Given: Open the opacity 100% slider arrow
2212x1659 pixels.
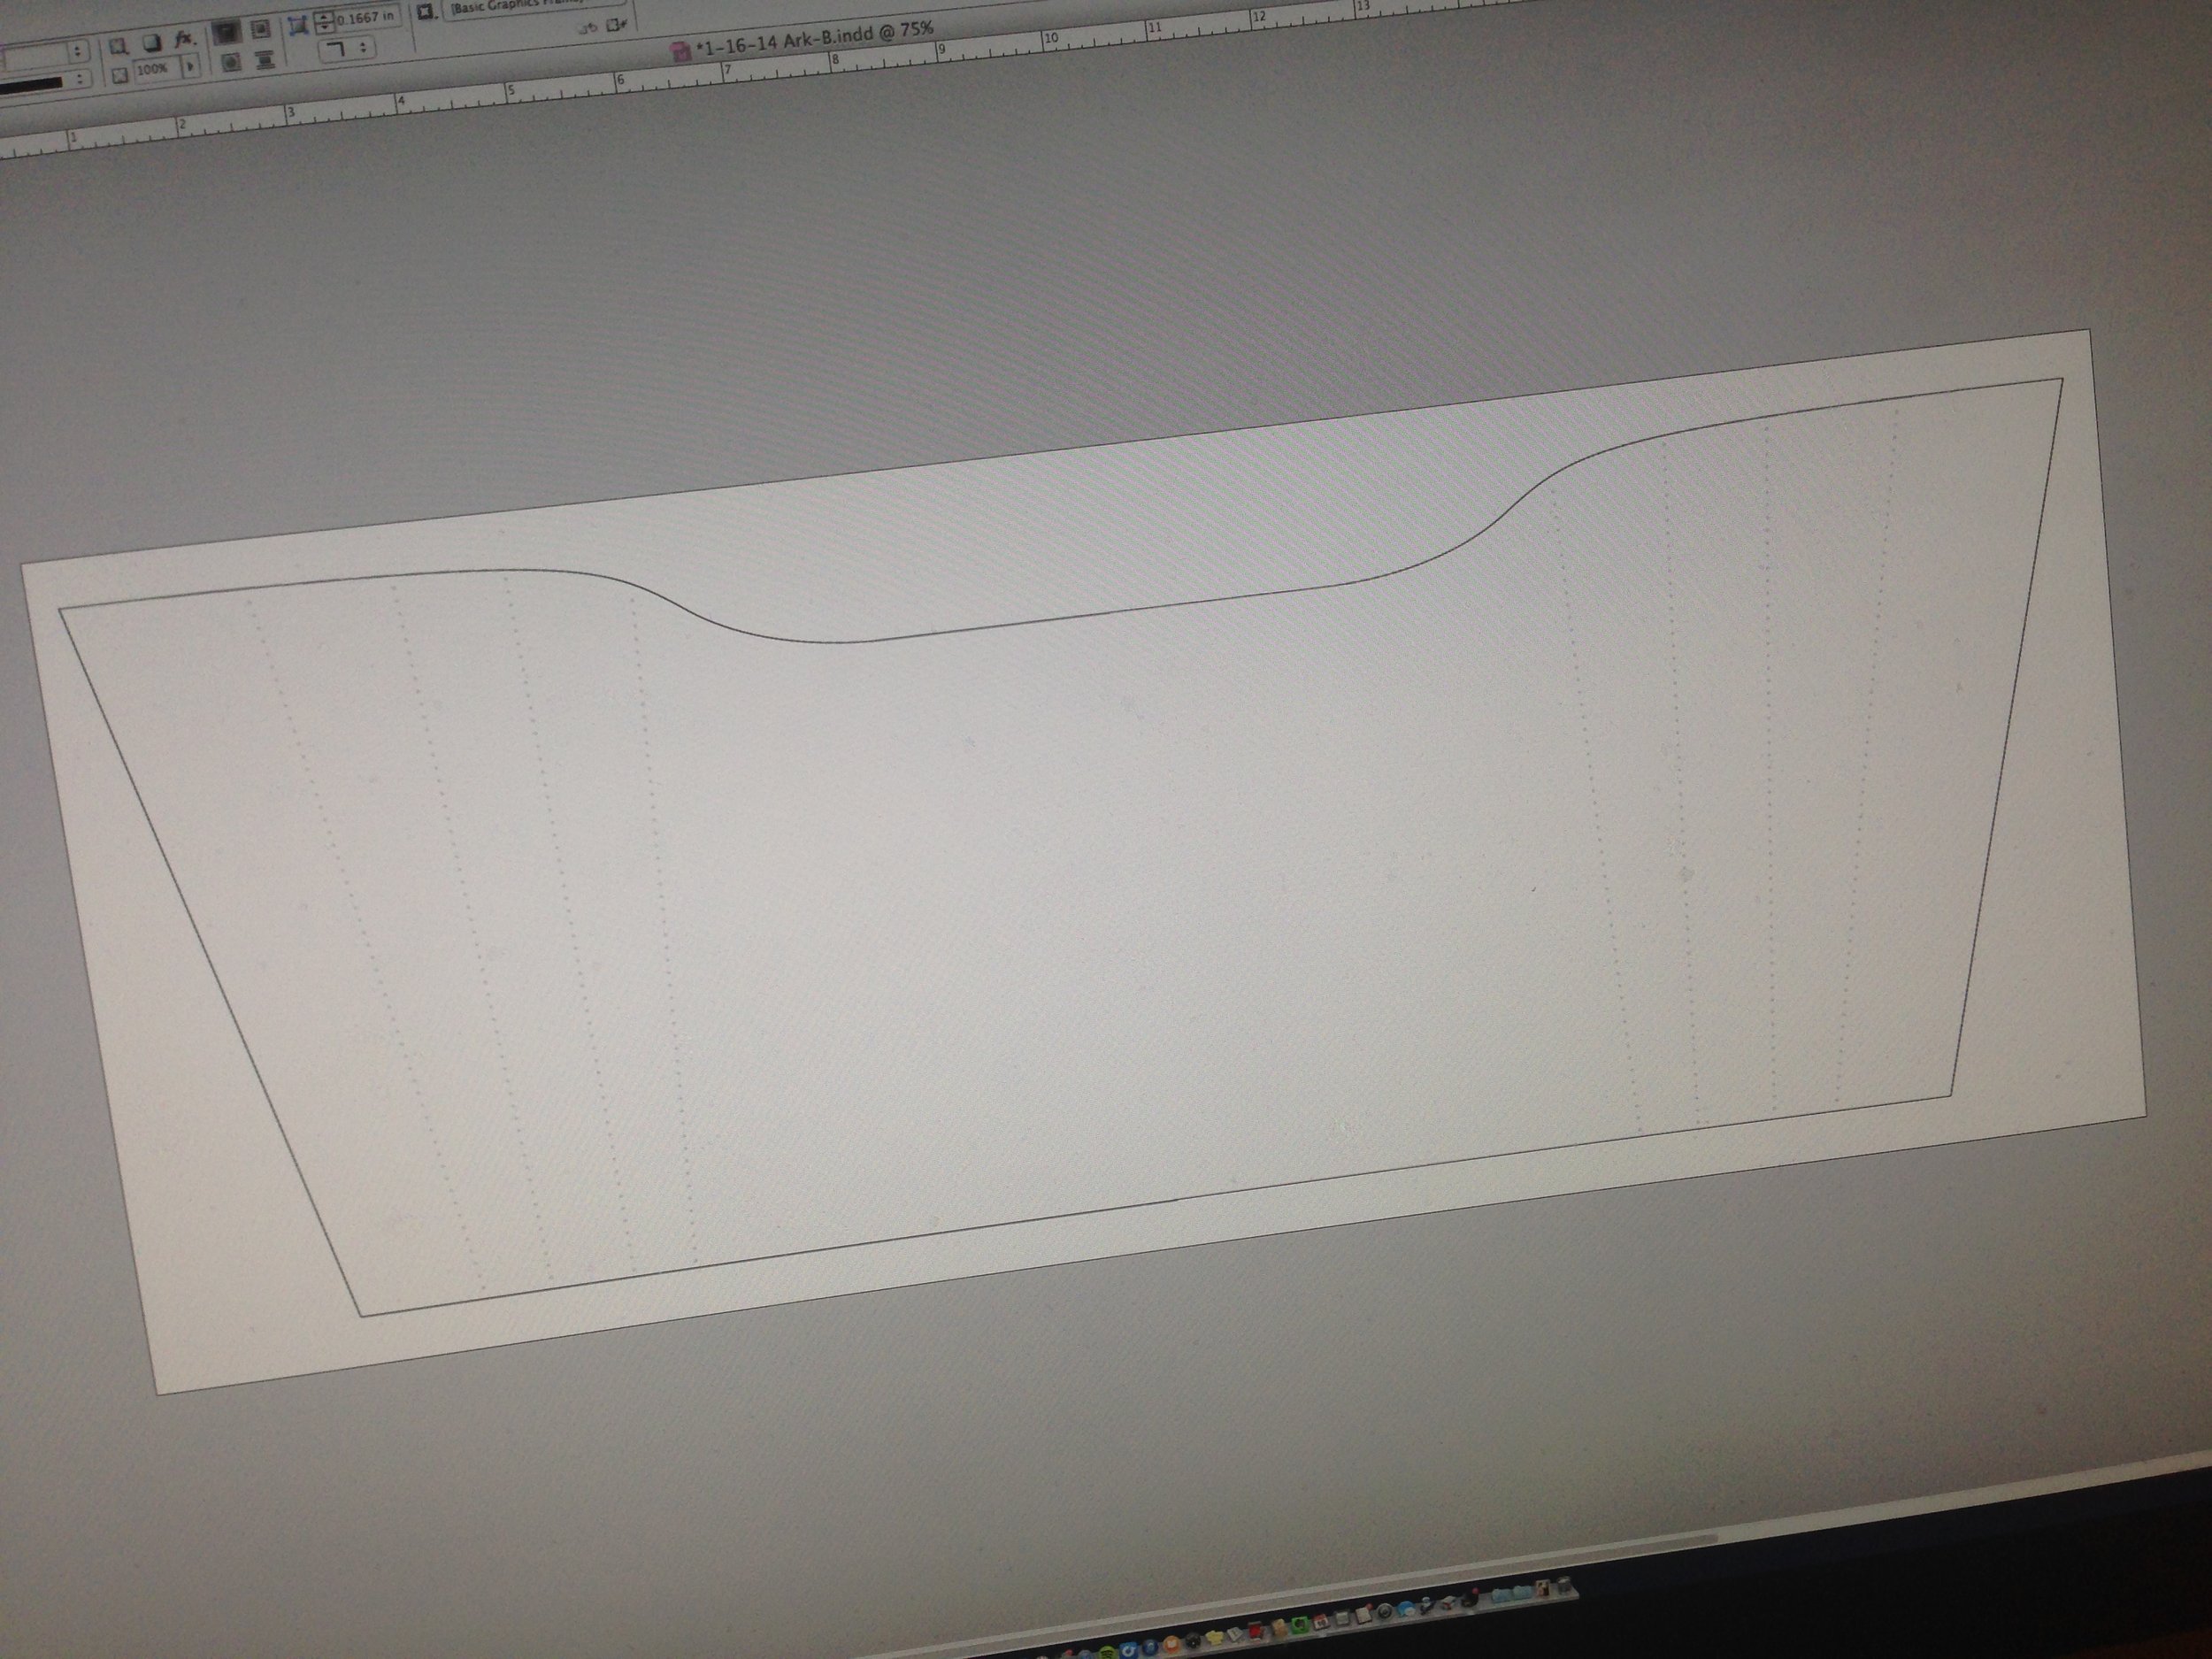Looking at the screenshot, I should pos(190,67).
